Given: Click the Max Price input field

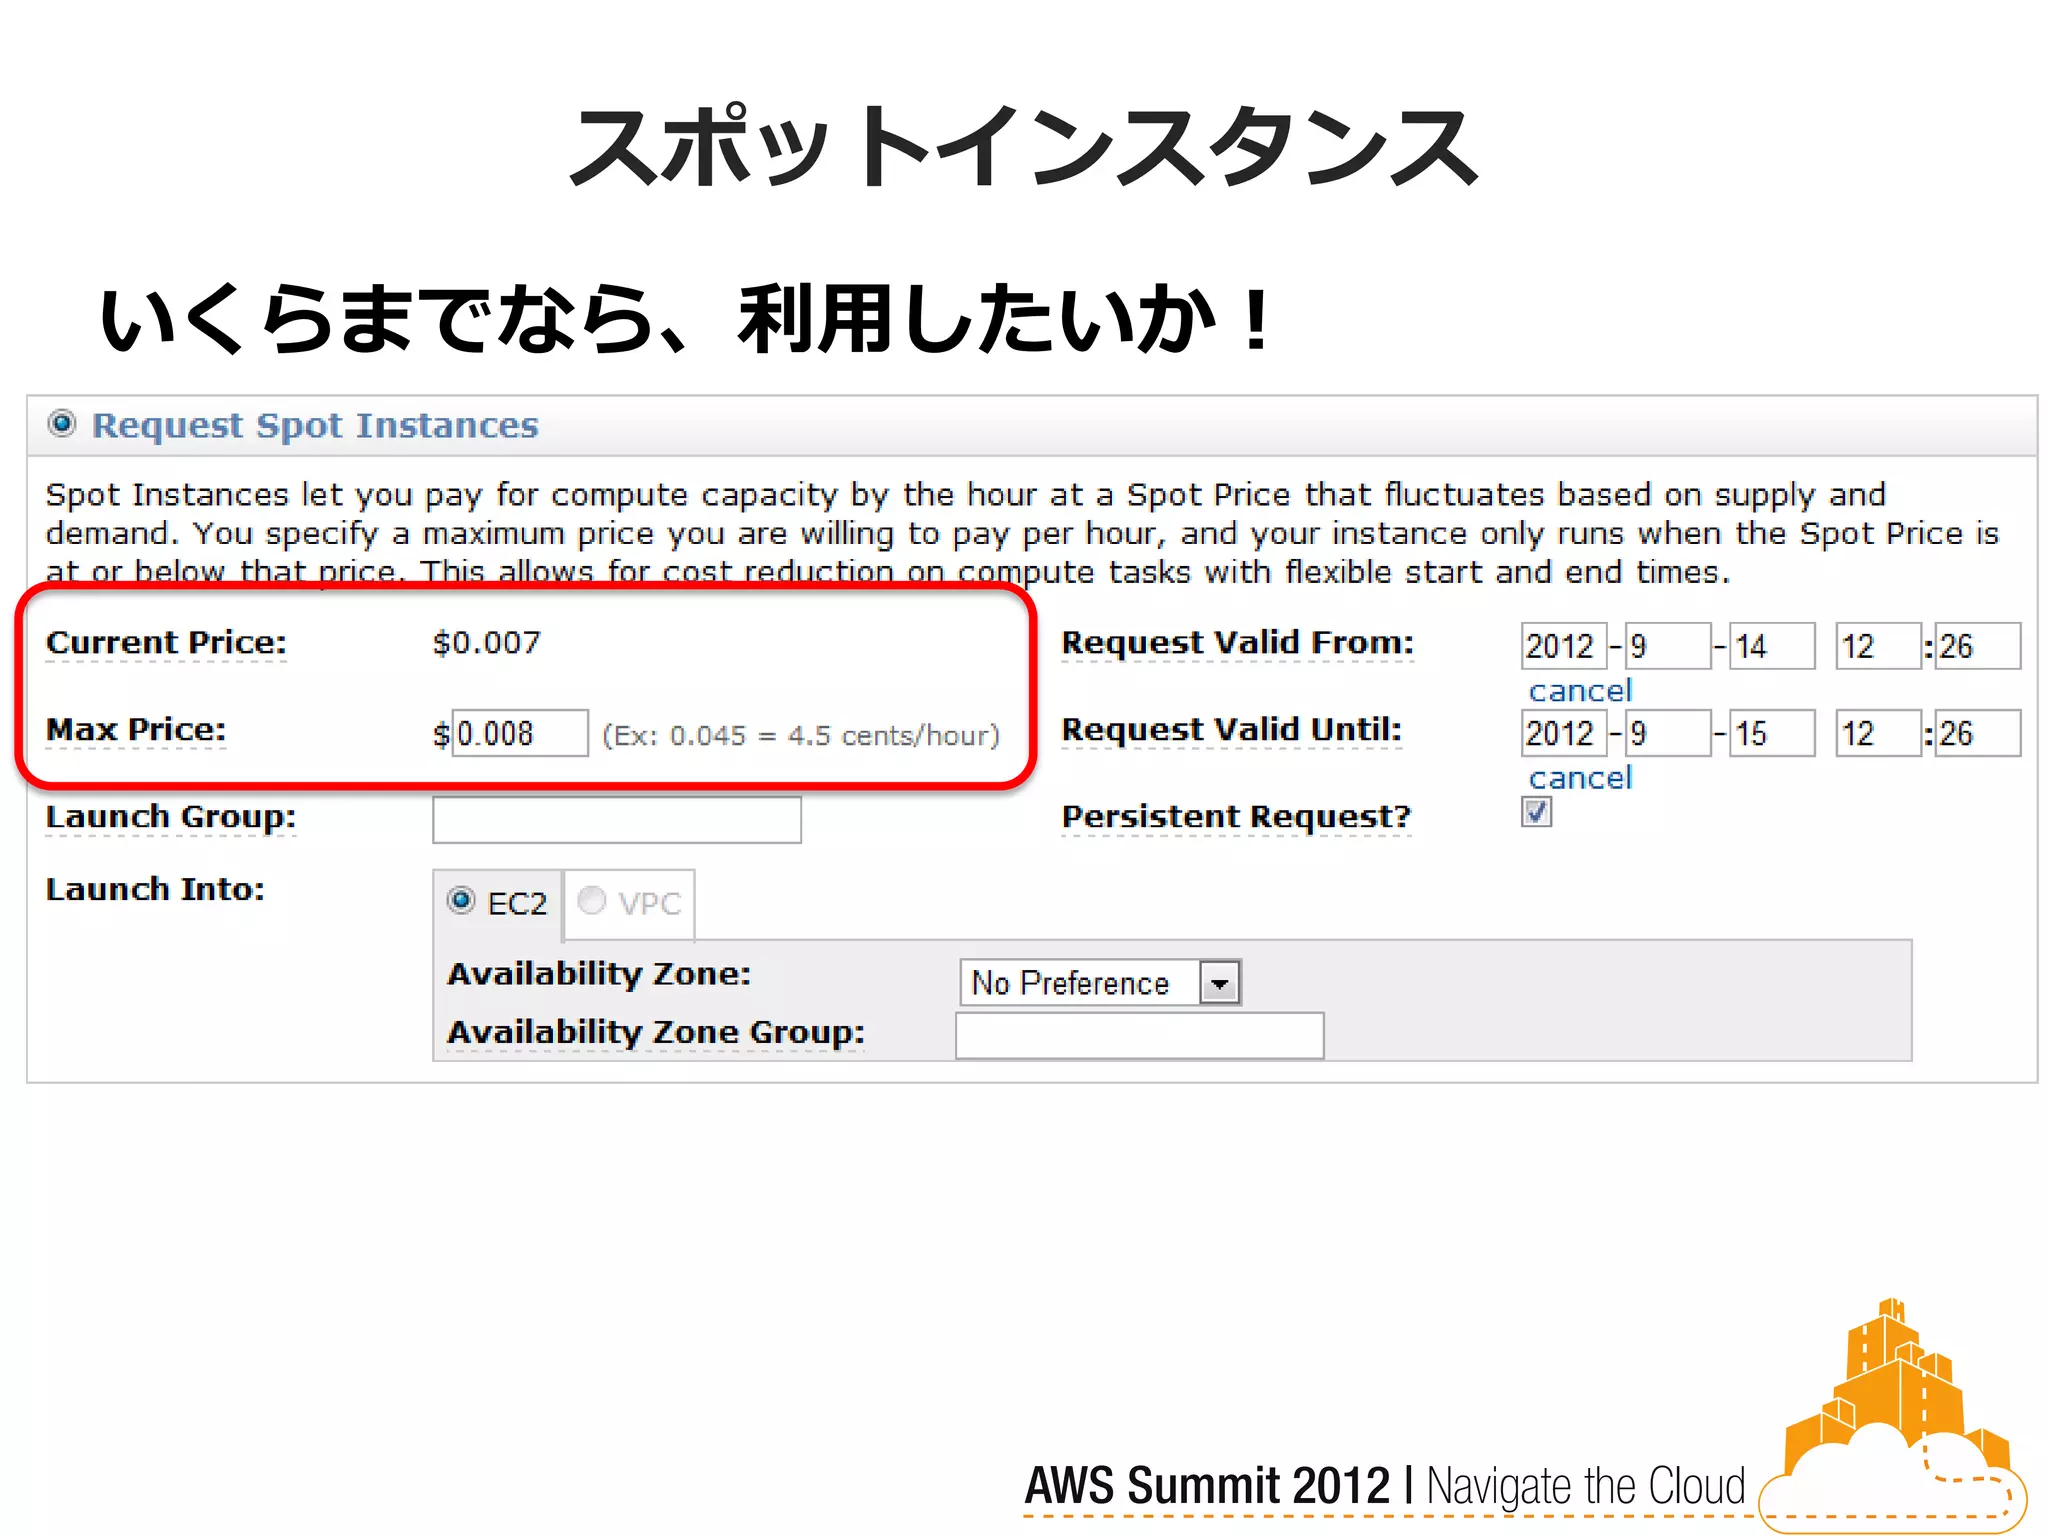Looking at the screenshot, I should click(x=520, y=733).
